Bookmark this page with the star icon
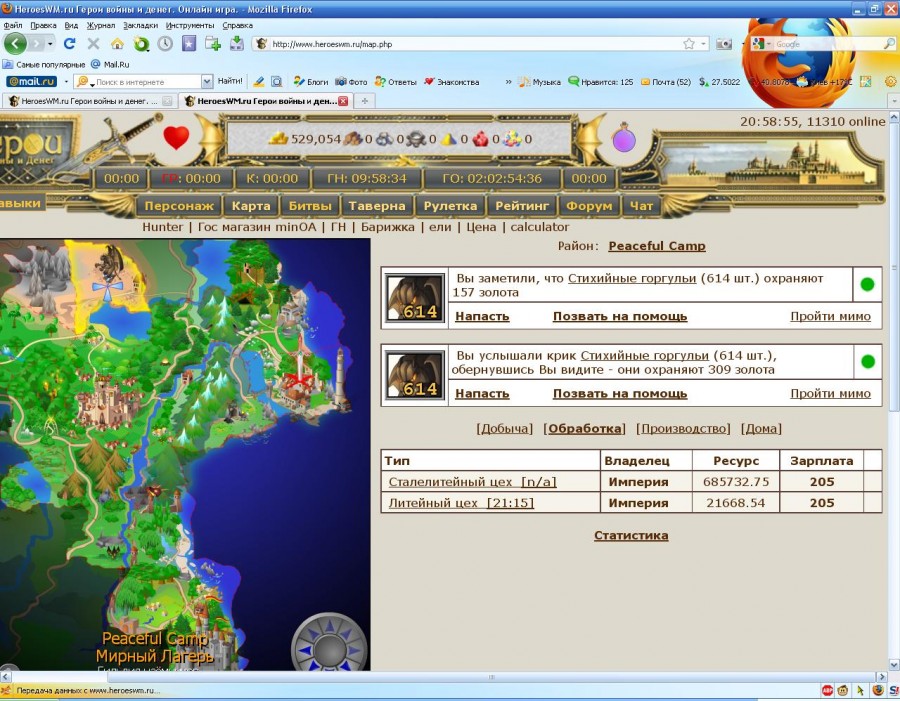Image resolution: width=900 pixels, height=701 pixels. (689, 44)
